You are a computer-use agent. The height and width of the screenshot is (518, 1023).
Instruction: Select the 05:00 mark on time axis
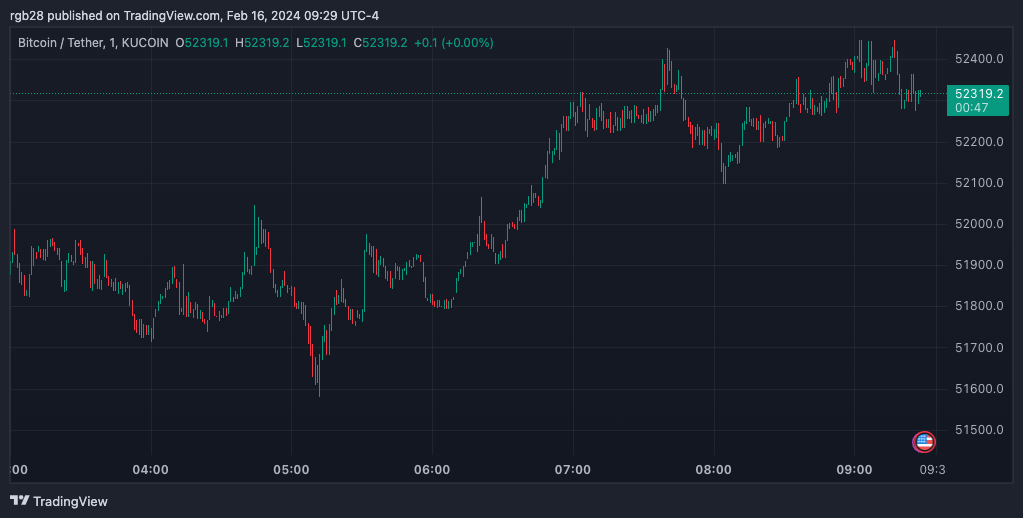(x=290, y=470)
